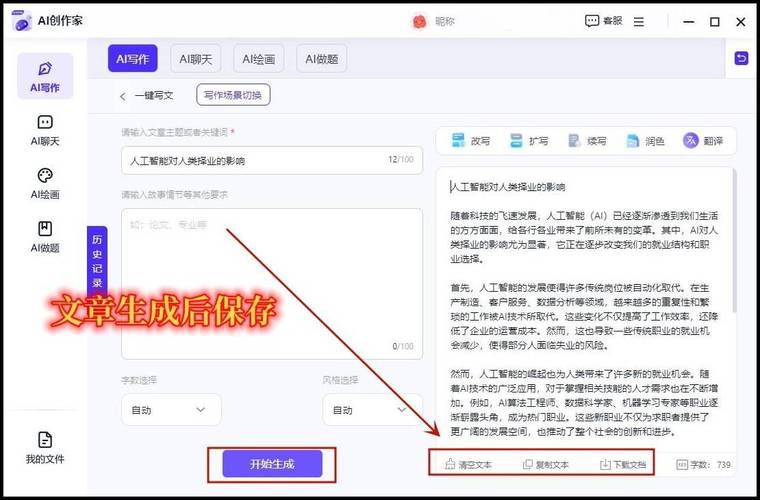
Task: Go back using arrow beside 一键写文
Action: pos(123,96)
